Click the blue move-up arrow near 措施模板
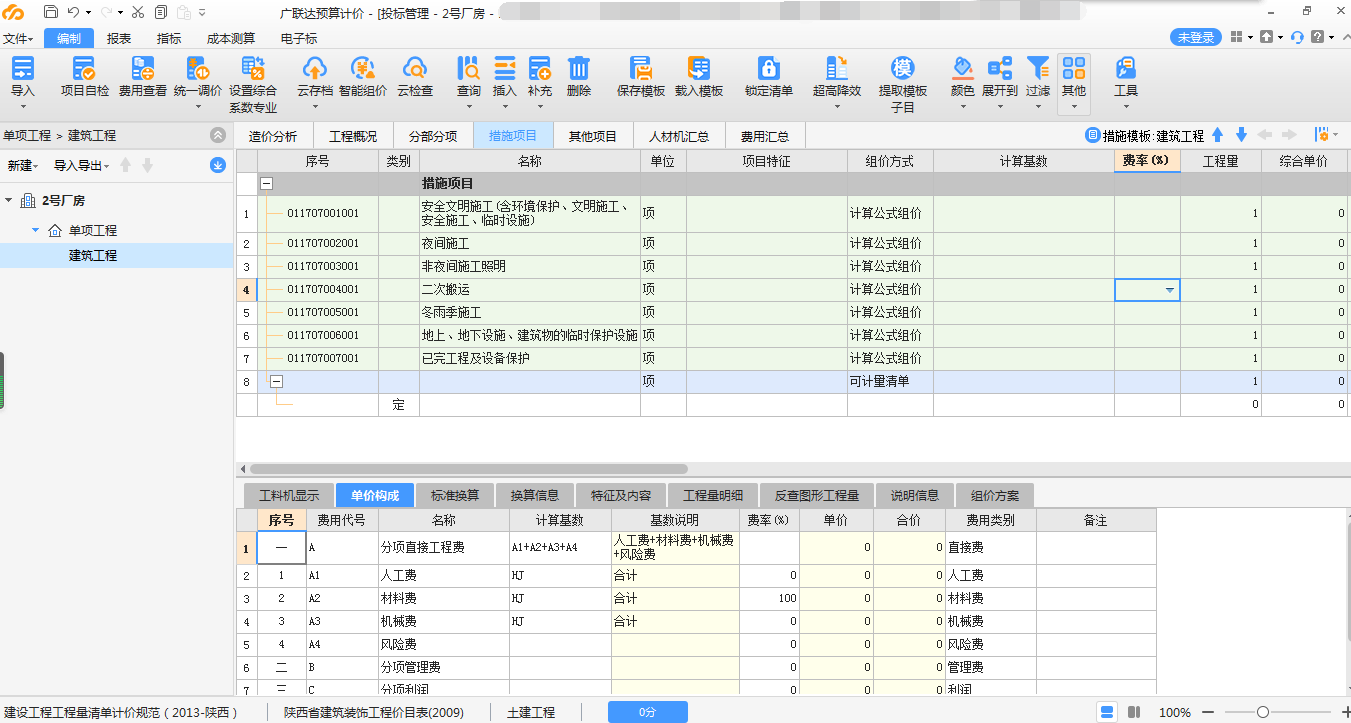Screen dimensions: 1351x723 1217,135
